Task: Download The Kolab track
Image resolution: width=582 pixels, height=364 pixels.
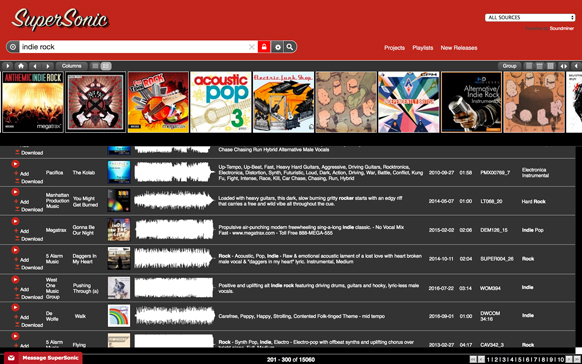Action: (29, 181)
